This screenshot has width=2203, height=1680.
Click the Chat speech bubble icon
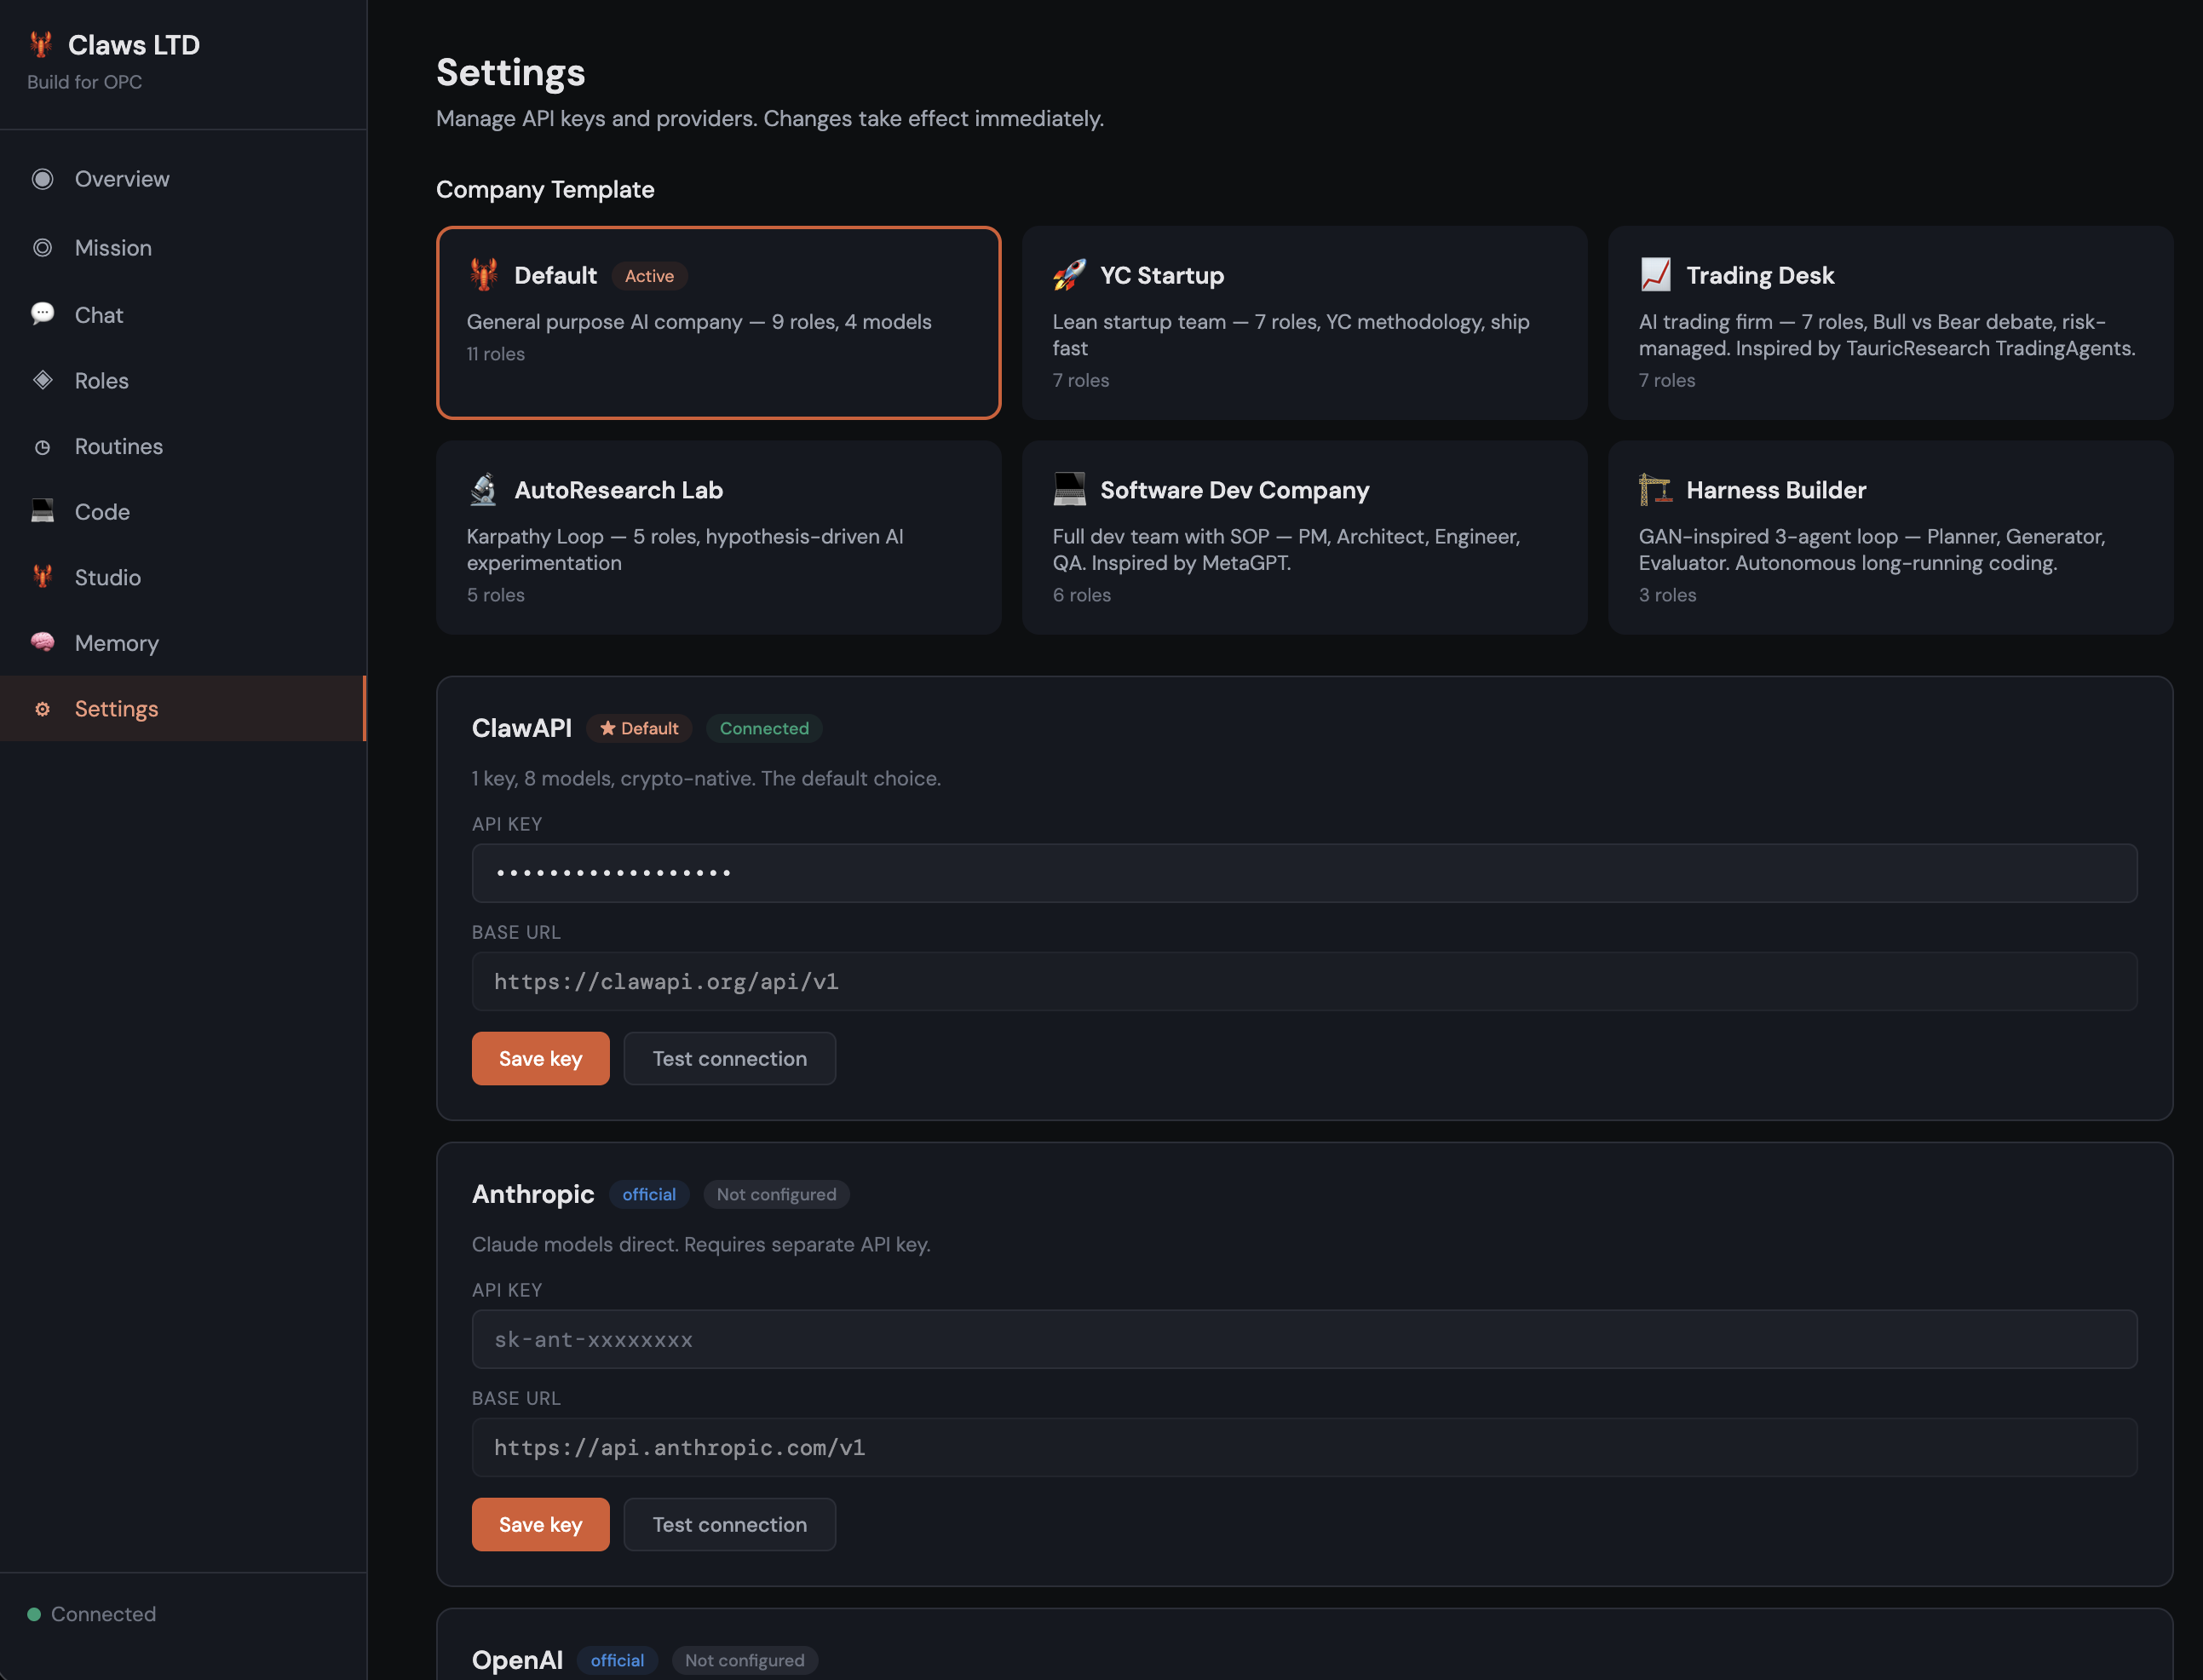[x=42, y=315]
